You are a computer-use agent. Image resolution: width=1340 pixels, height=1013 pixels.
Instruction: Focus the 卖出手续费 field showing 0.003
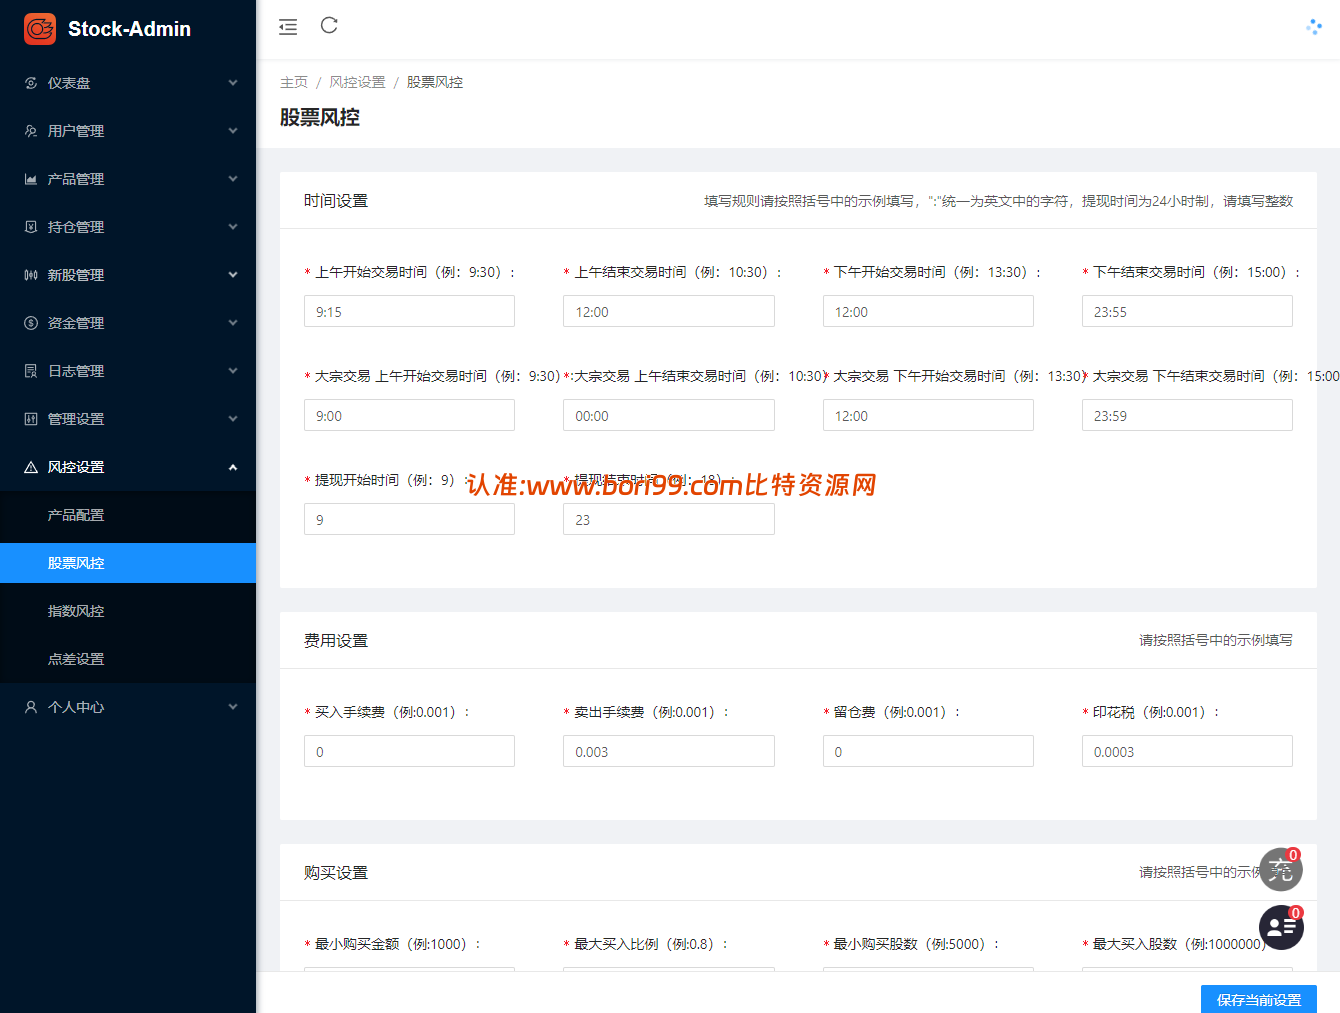coord(668,751)
